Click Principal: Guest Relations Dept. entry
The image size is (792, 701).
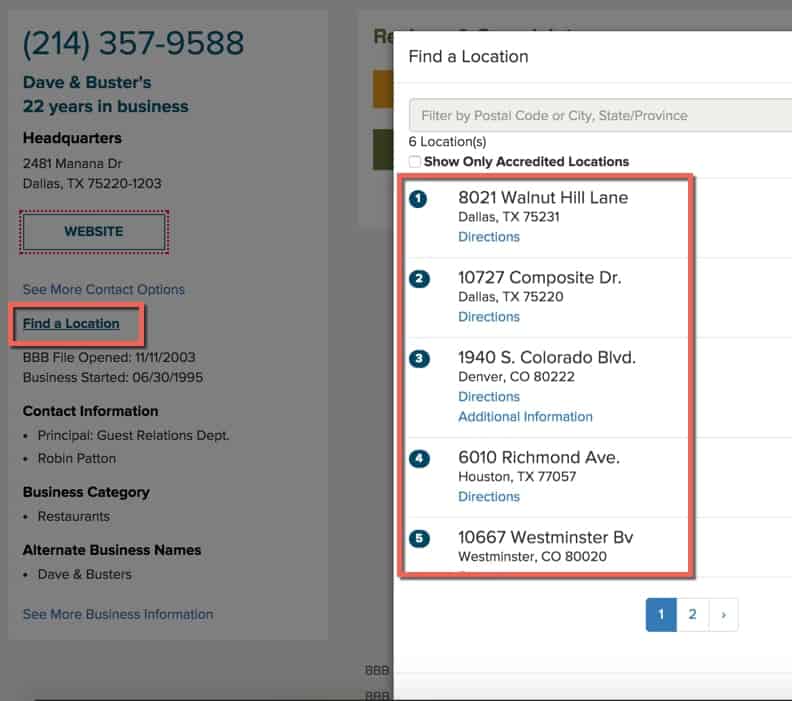click(x=133, y=435)
